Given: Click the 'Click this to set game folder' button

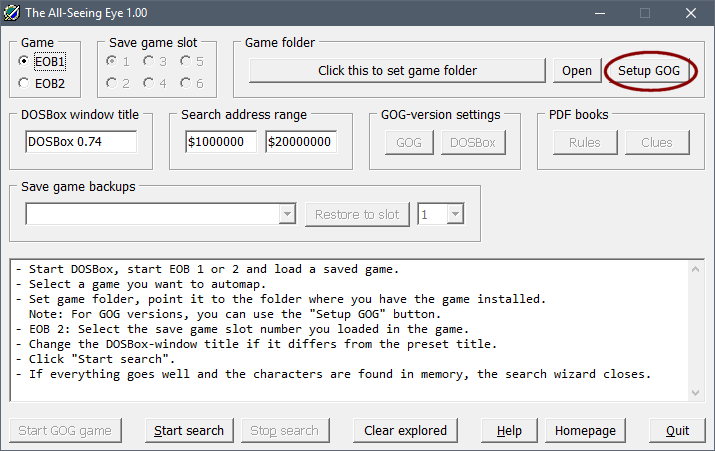Looking at the screenshot, I should (397, 70).
